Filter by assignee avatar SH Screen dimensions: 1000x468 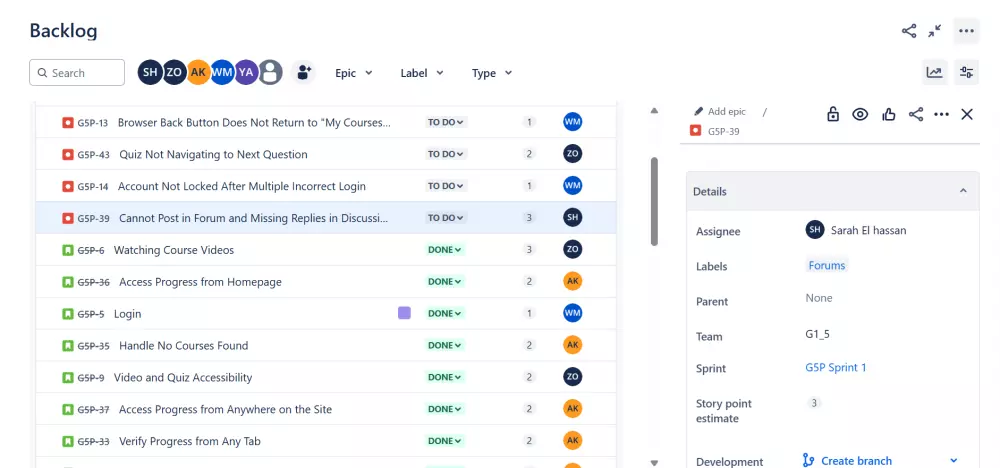coord(150,73)
